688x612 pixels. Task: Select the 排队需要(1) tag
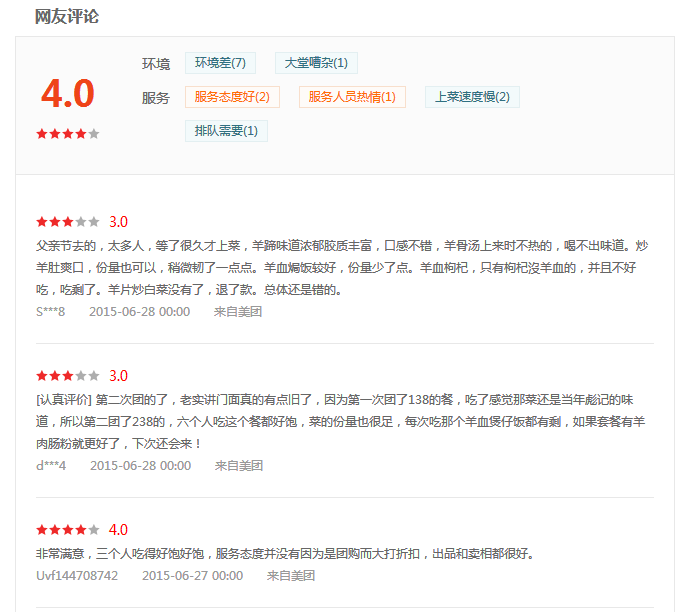point(226,131)
